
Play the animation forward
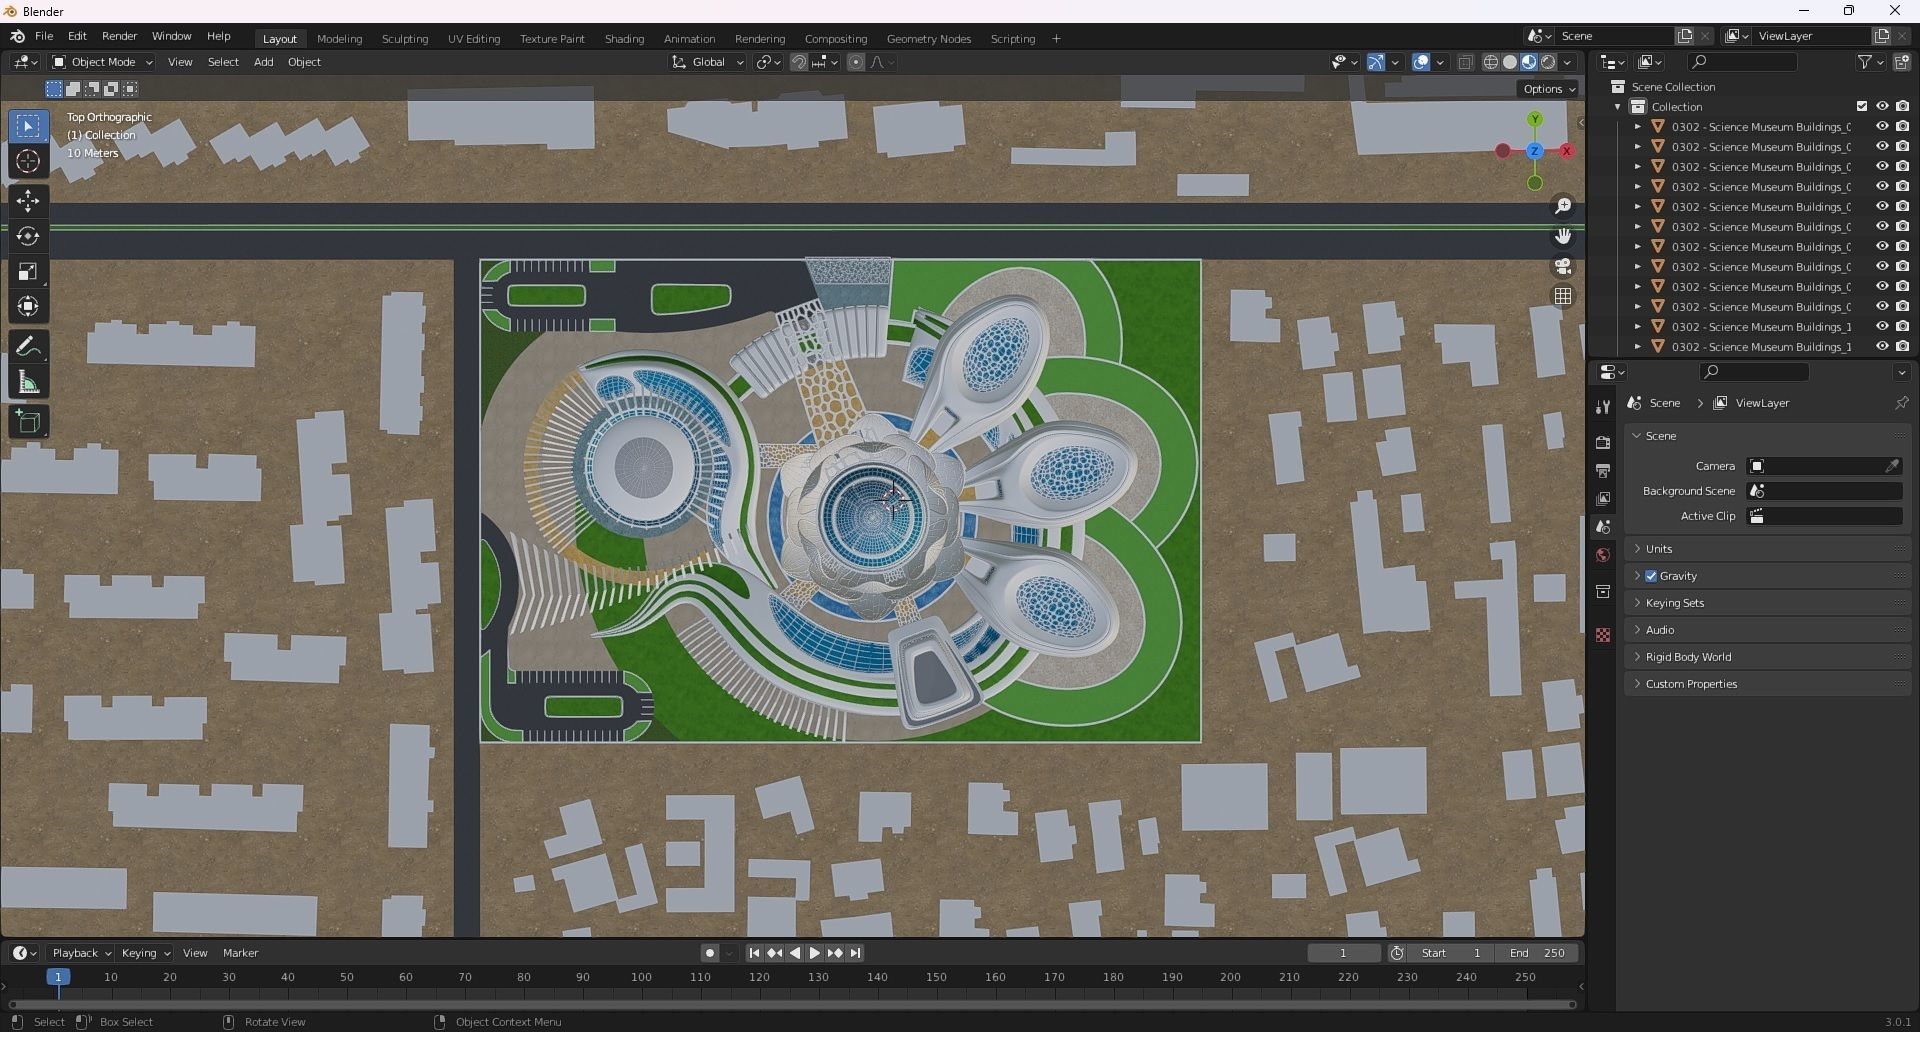coord(814,953)
